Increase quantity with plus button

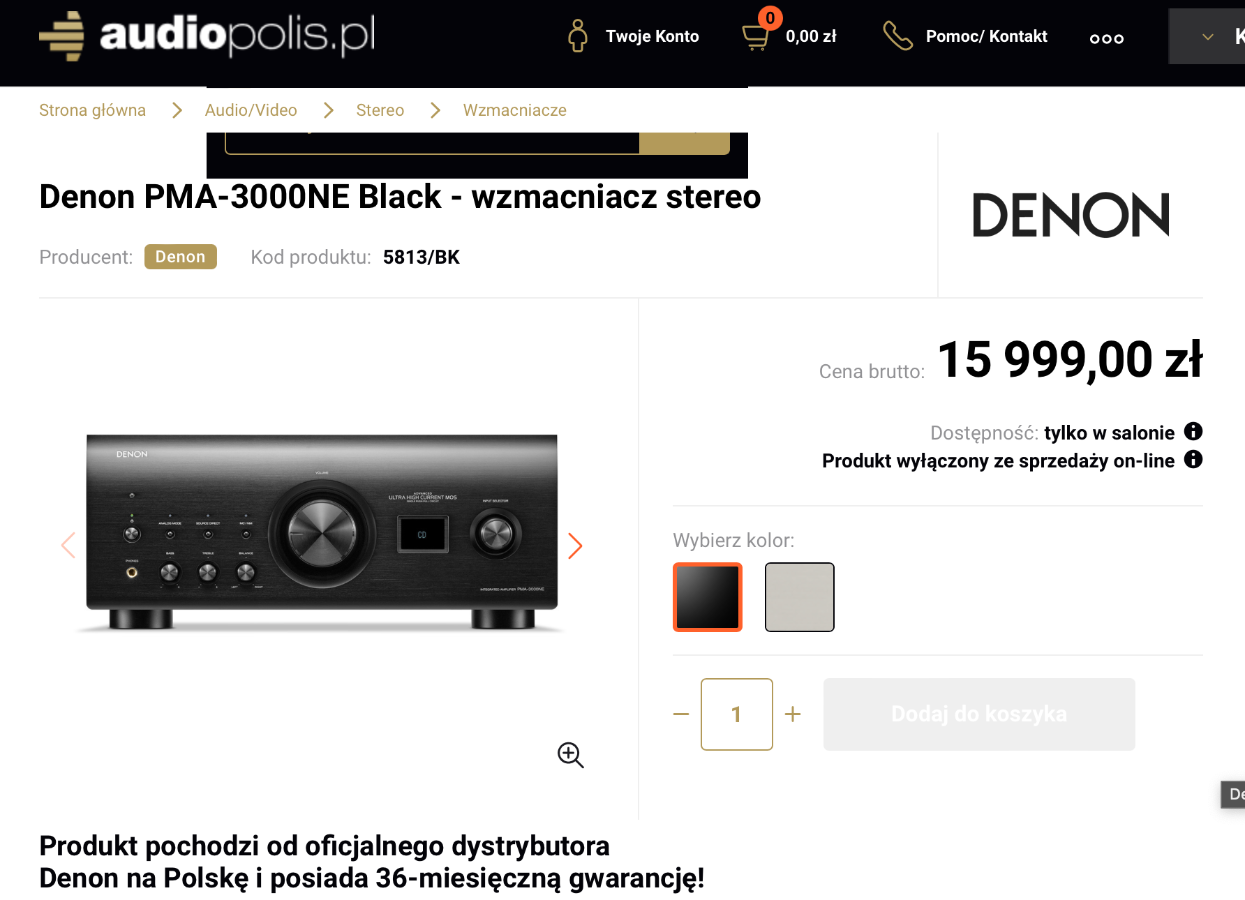pos(793,714)
